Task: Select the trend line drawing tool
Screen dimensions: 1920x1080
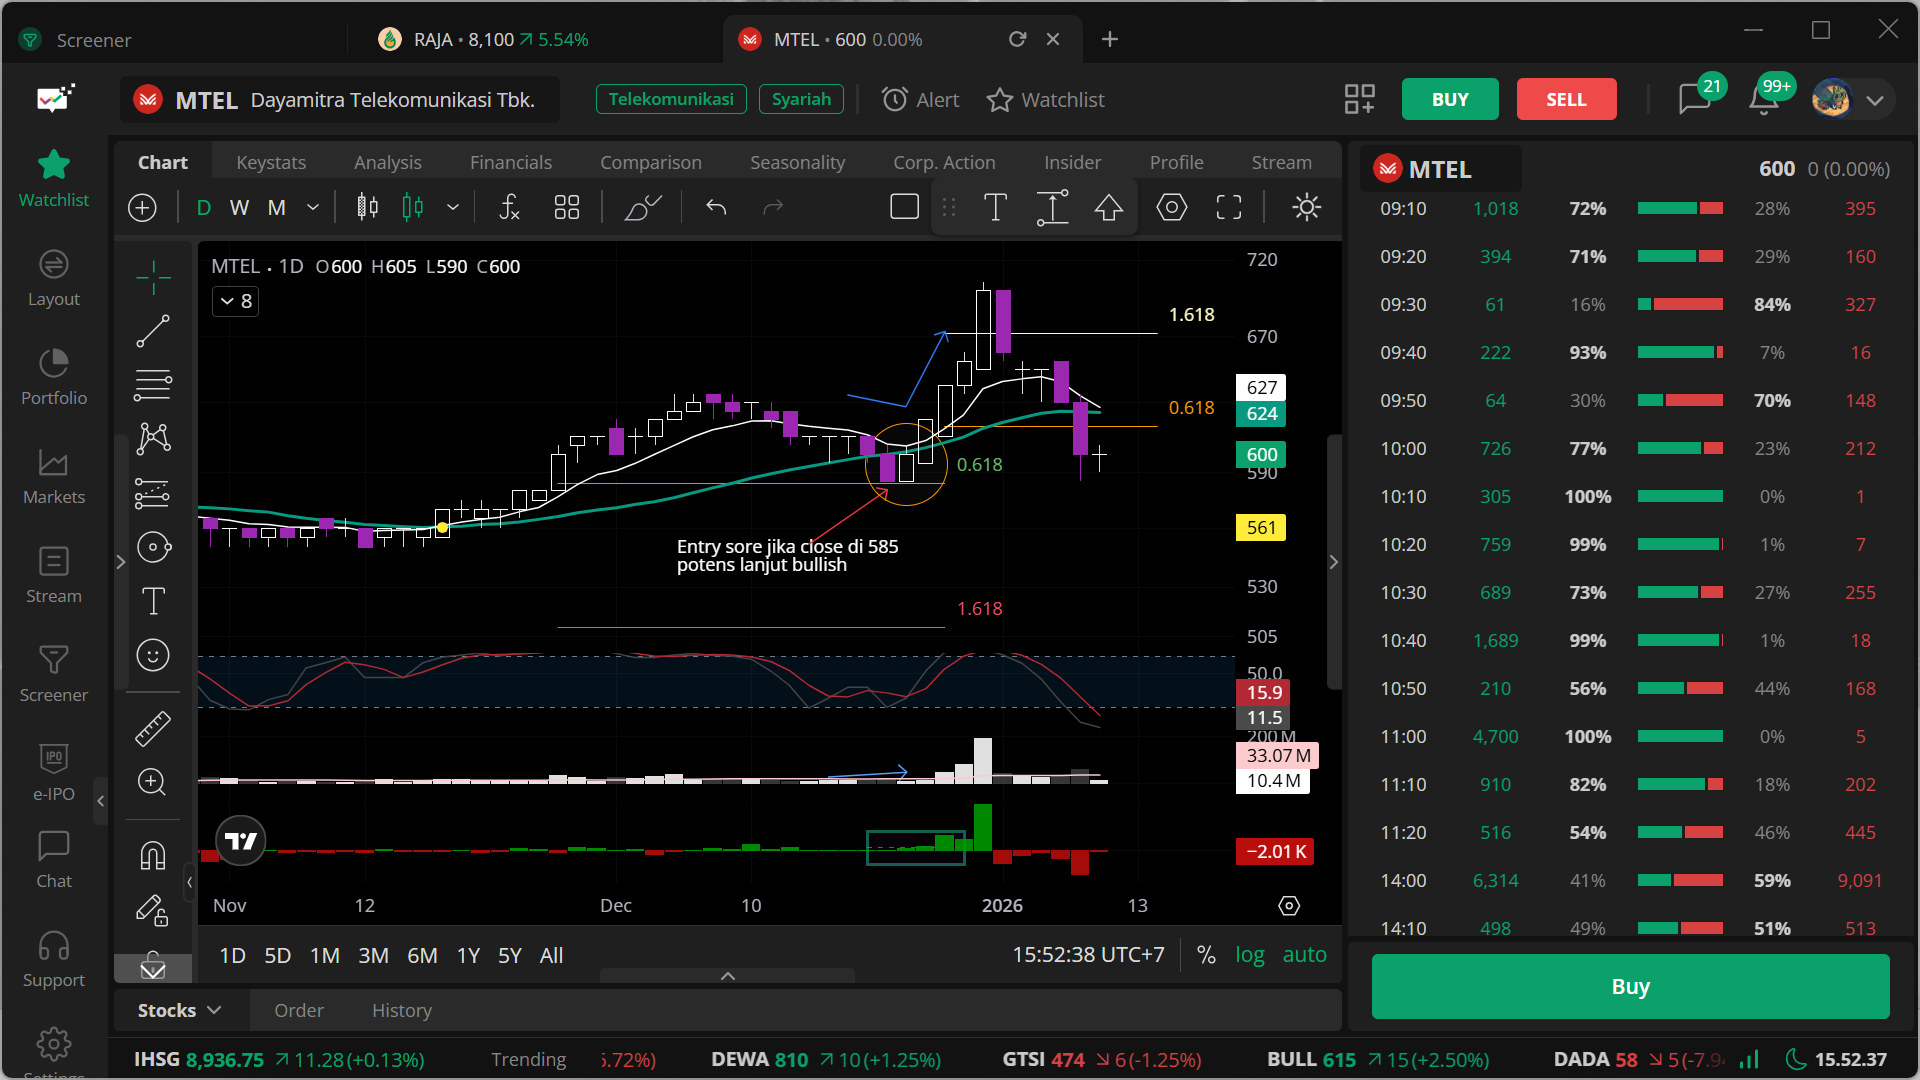Action: click(153, 331)
